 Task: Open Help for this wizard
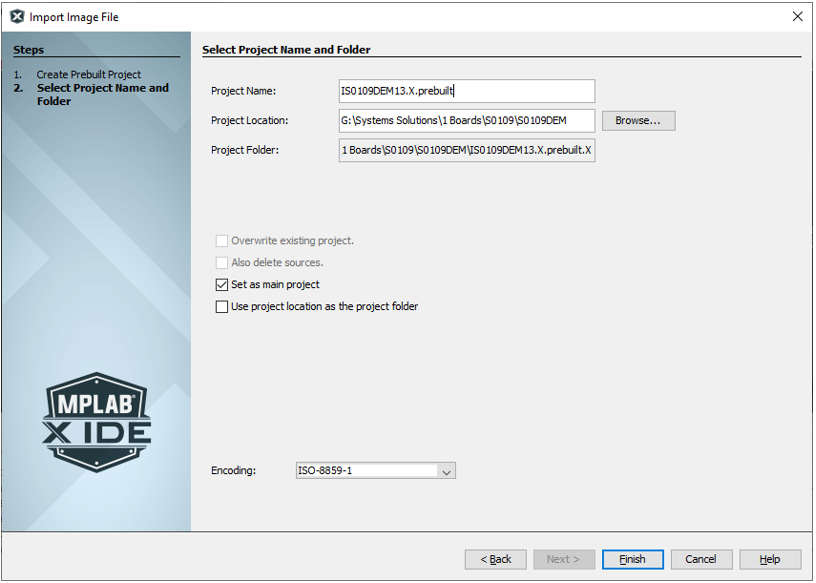coord(770,560)
